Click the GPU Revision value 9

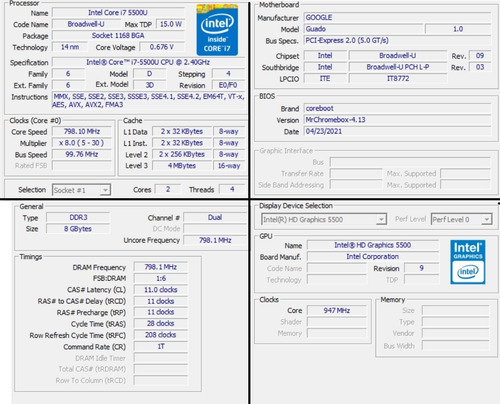[421, 268]
